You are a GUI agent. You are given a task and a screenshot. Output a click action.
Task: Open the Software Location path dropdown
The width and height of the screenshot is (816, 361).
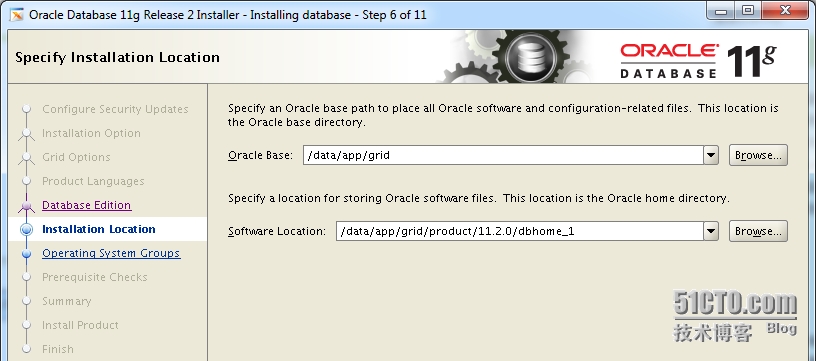tap(710, 231)
